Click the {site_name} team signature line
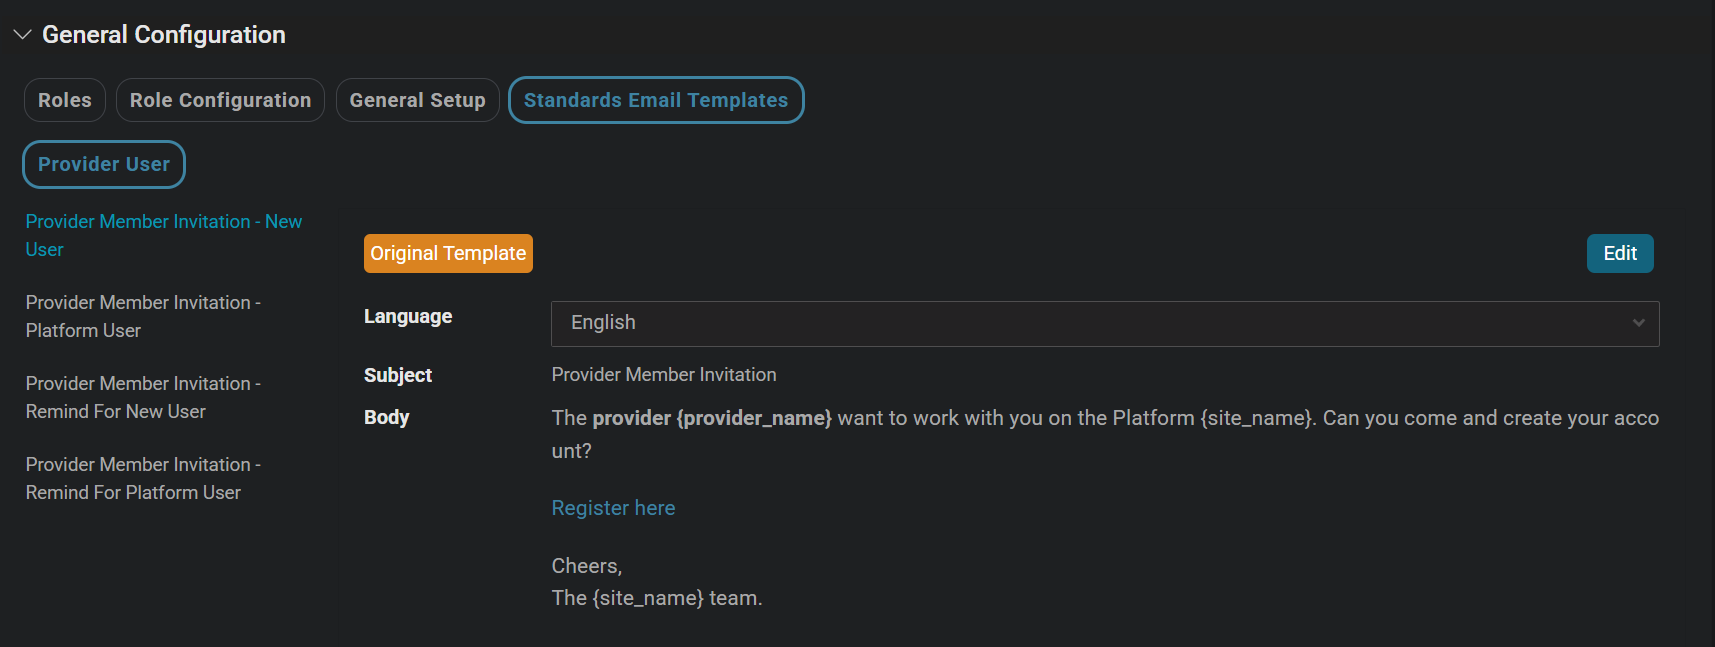The height and width of the screenshot is (647, 1715). pyautogui.click(x=656, y=598)
